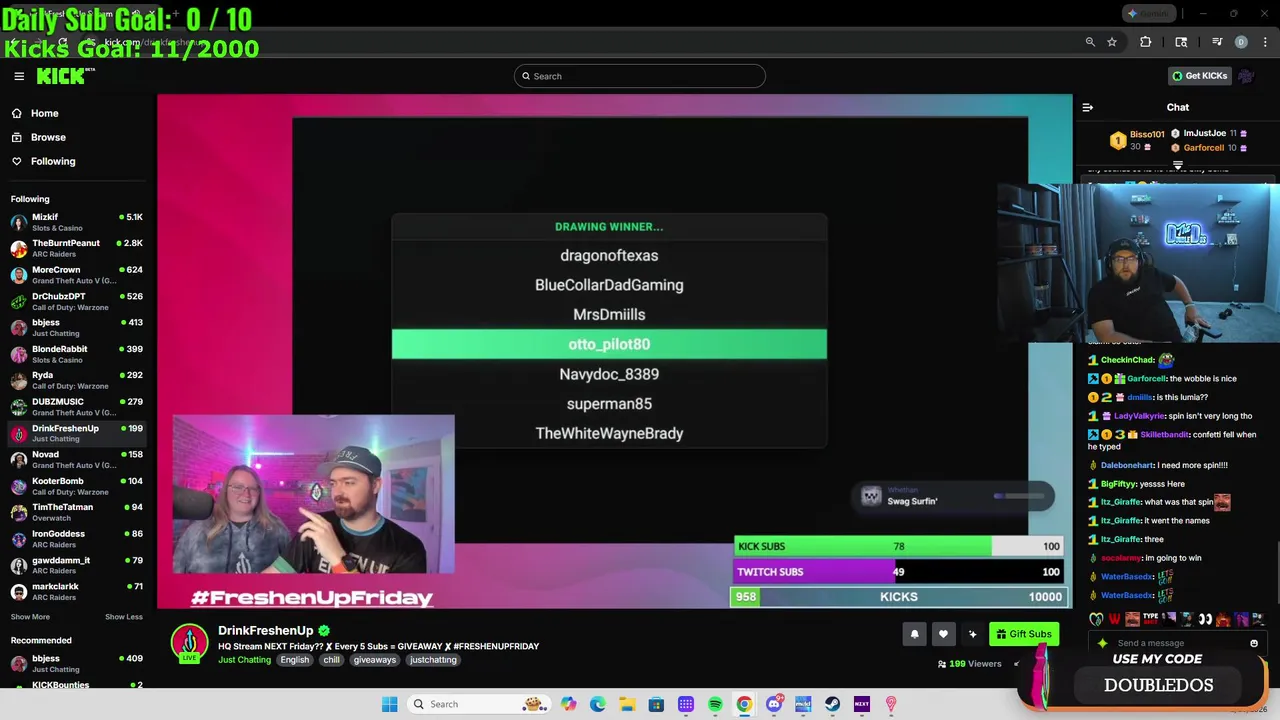Image resolution: width=1280 pixels, height=720 pixels.
Task: Open the Just Chatting category link
Action: point(244,660)
